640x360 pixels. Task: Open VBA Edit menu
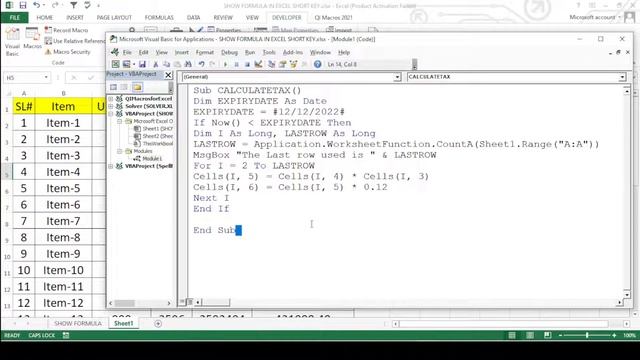point(143,52)
